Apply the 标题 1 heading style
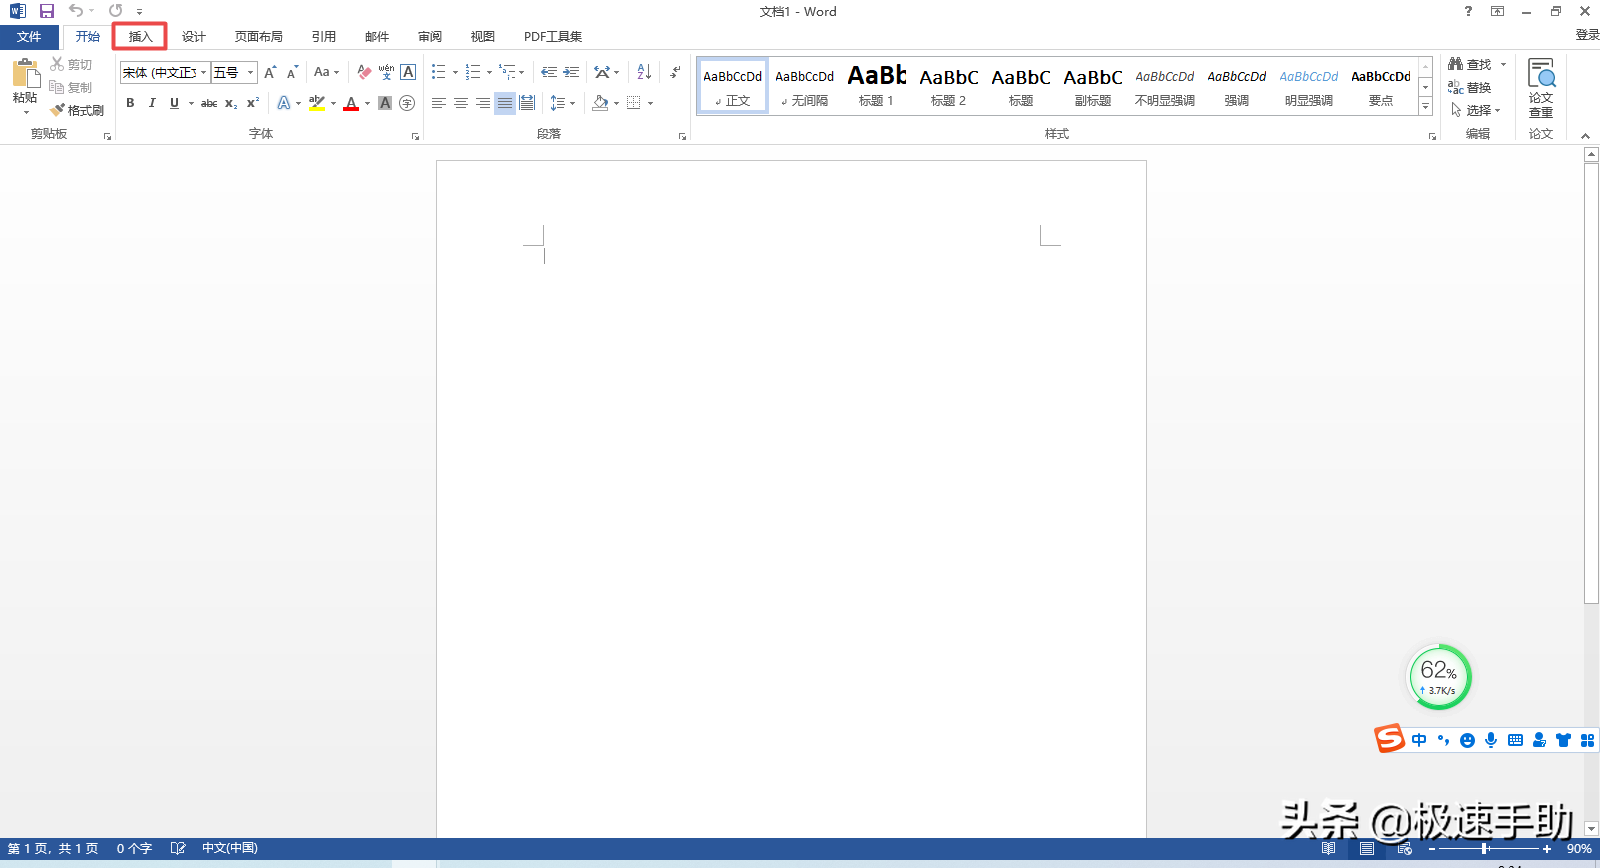The width and height of the screenshot is (1600, 868). point(876,86)
